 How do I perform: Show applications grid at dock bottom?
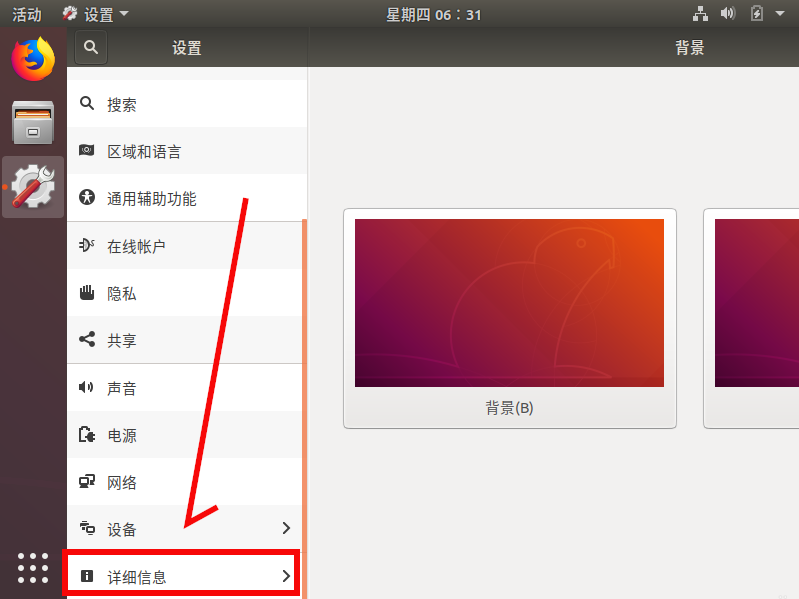33,567
